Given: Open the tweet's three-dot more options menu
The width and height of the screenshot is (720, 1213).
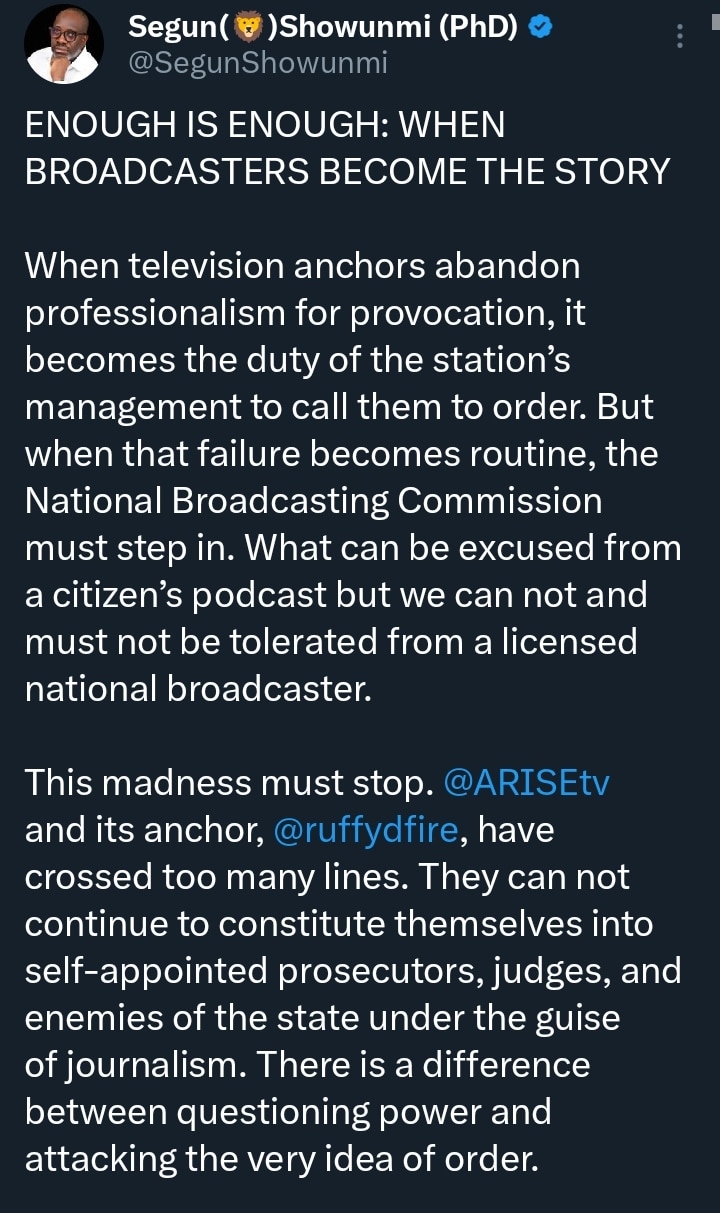Looking at the screenshot, I should pos(680,37).
